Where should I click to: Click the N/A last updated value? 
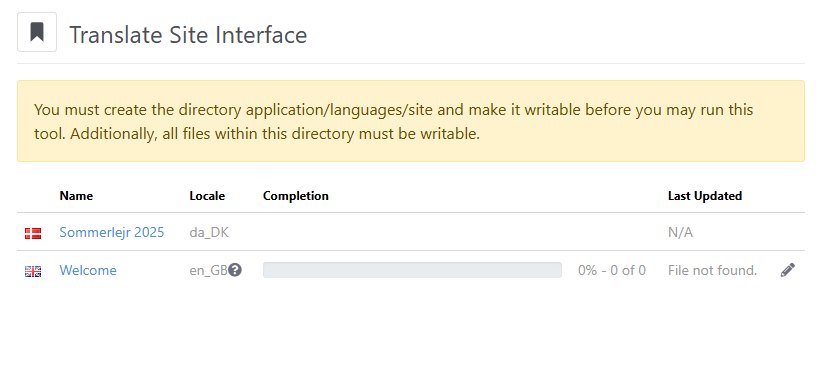coord(680,232)
